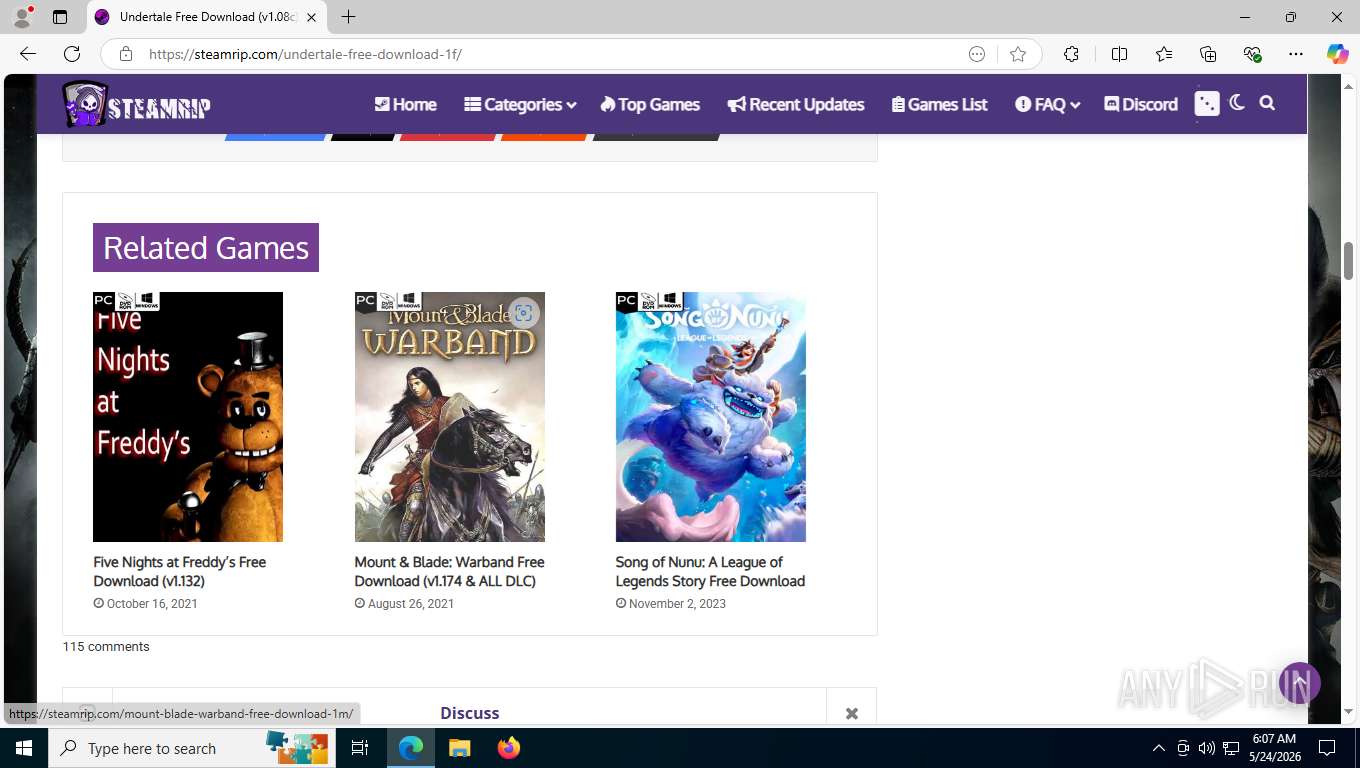1360x768 pixels.
Task: Open the taskbar clock and calendar
Action: tap(1274, 748)
